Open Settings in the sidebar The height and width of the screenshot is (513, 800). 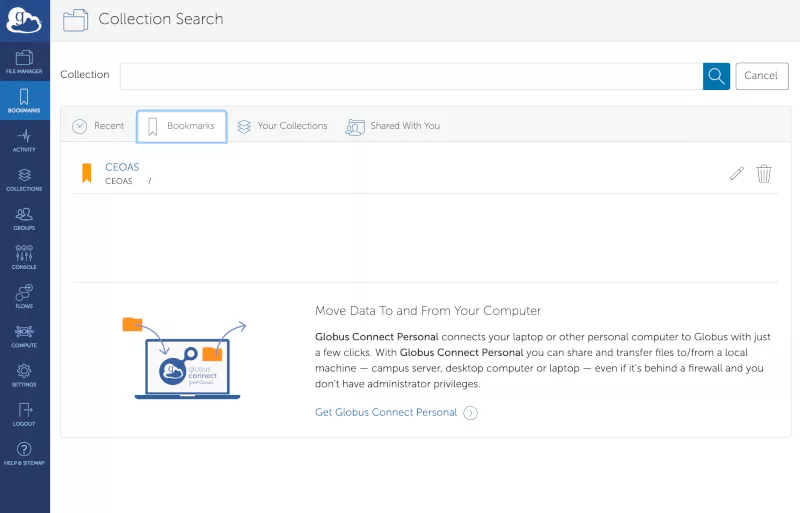point(24,375)
